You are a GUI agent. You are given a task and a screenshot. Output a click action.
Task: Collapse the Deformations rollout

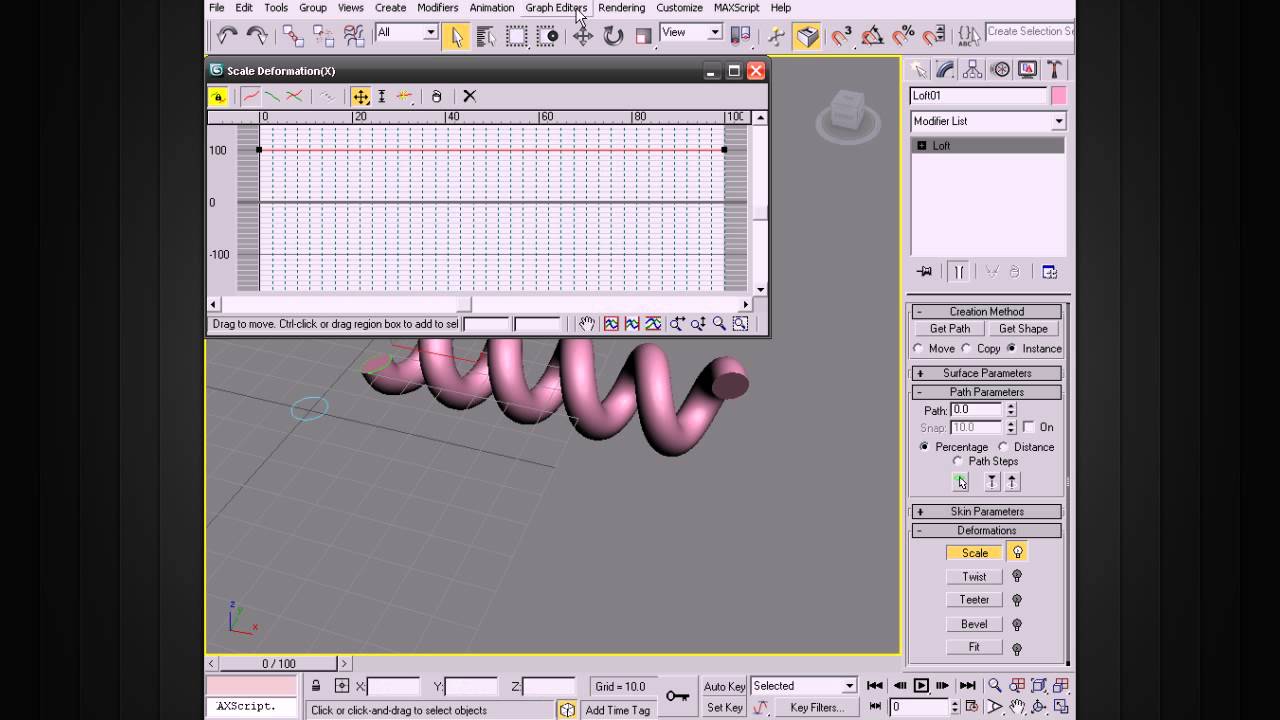[986, 530]
